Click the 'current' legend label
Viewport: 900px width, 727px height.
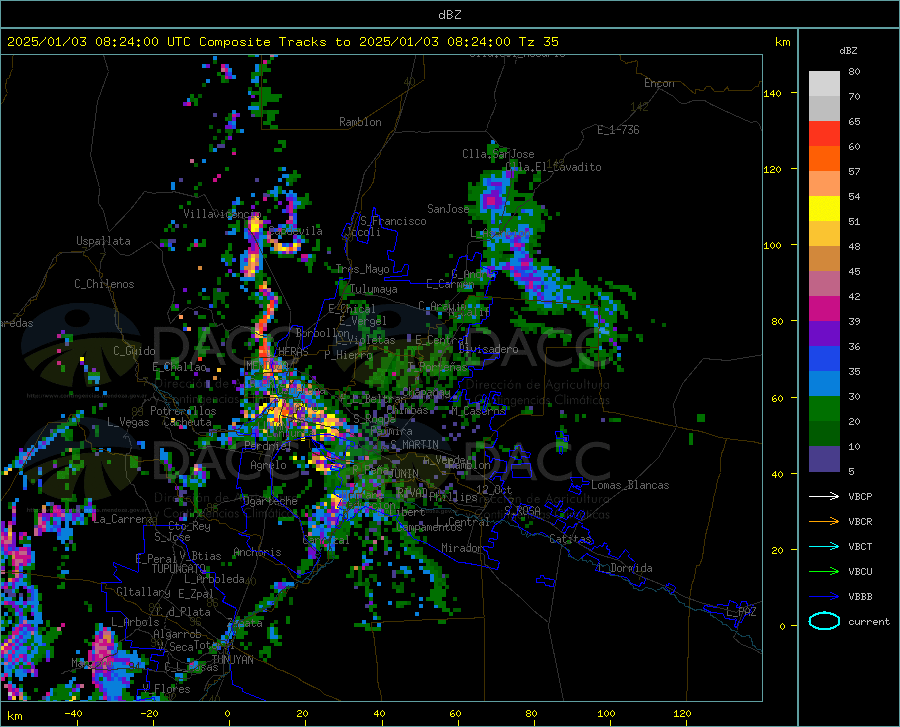pos(869,621)
